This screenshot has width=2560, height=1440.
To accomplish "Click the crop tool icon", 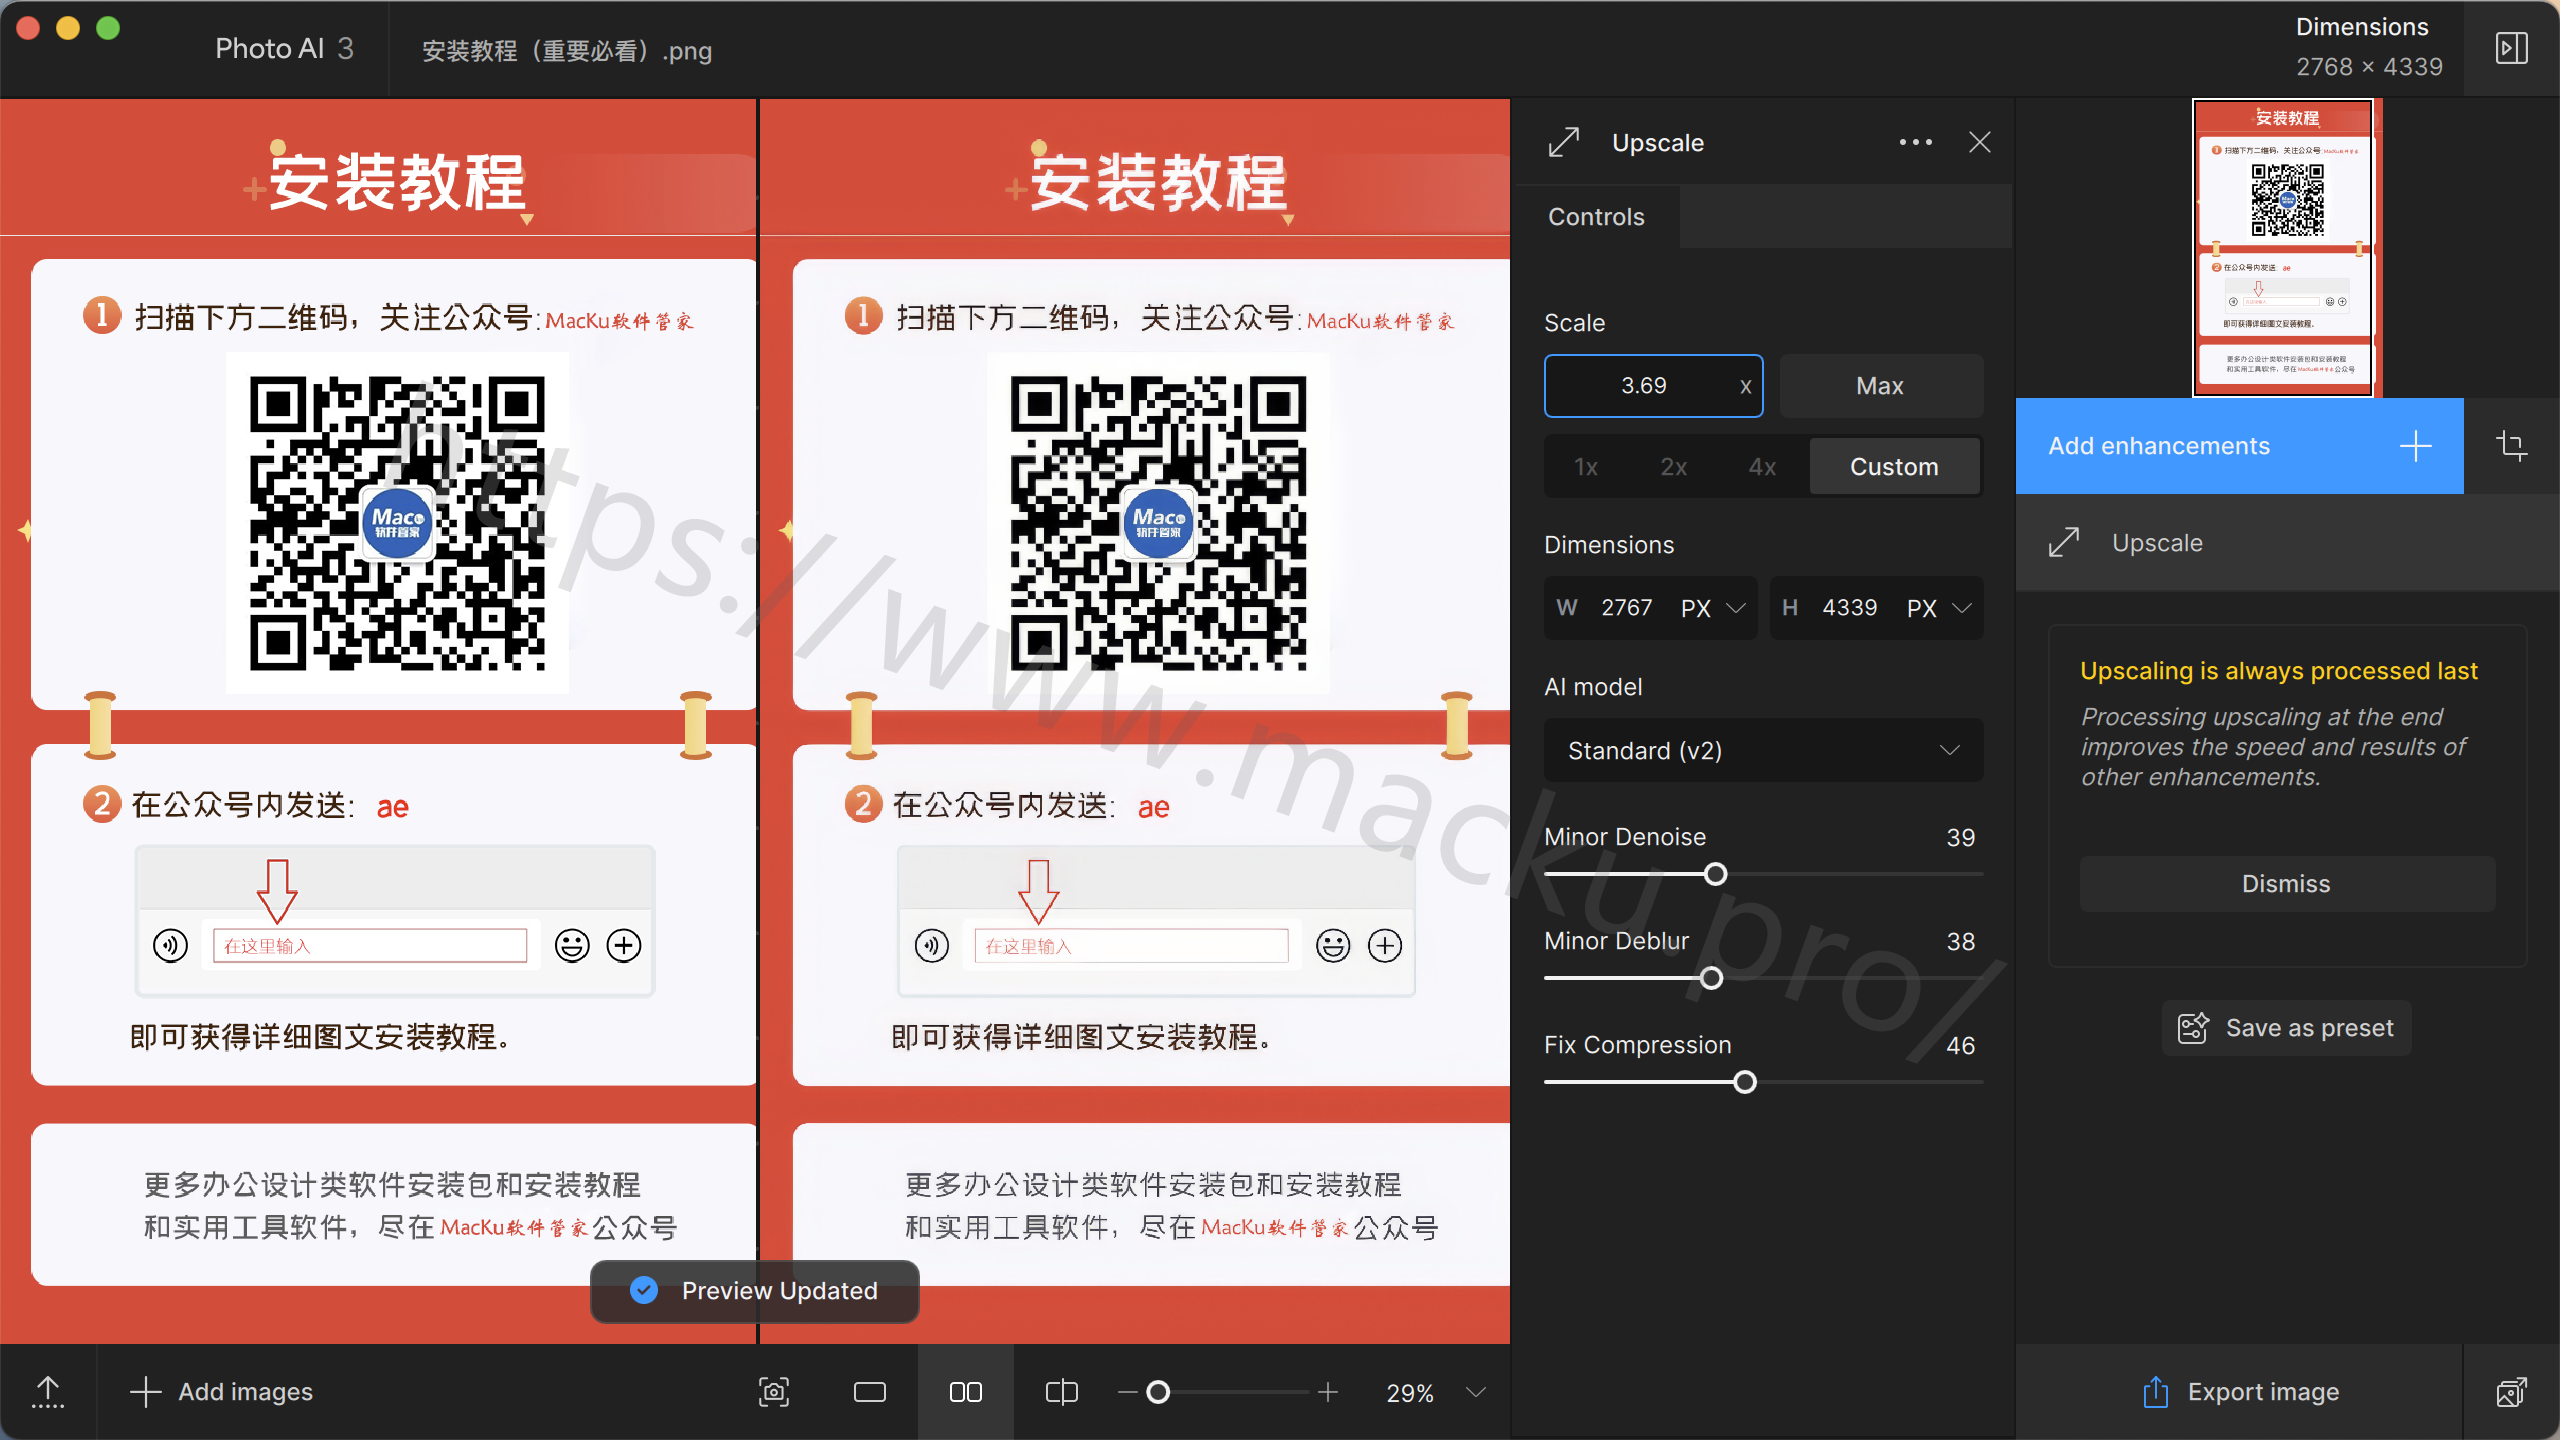I will click(2511, 445).
